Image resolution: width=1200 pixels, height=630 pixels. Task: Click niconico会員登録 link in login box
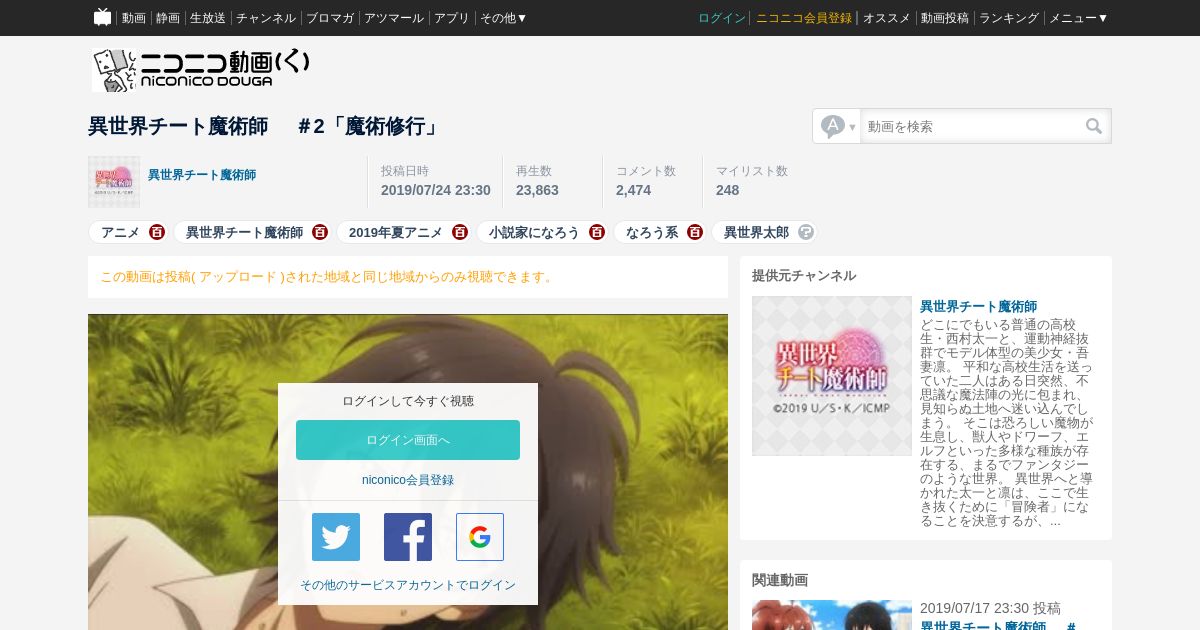tap(408, 480)
